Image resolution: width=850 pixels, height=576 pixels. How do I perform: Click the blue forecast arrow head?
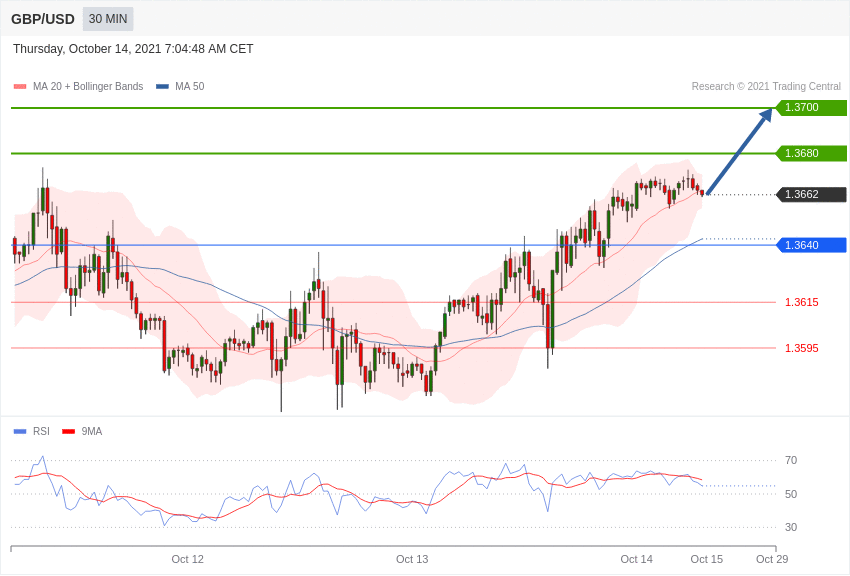click(x=766, y=115)
